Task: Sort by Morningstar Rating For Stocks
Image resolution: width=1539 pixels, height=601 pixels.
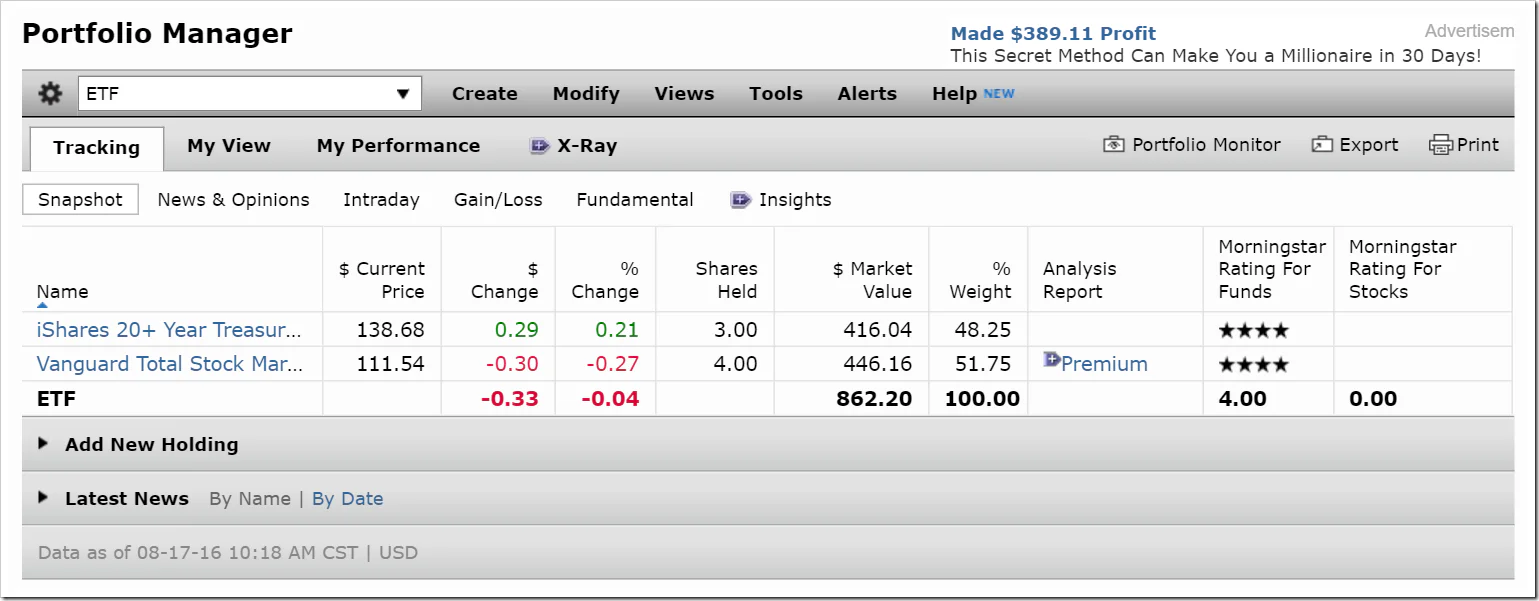Action: point(1403,269)
